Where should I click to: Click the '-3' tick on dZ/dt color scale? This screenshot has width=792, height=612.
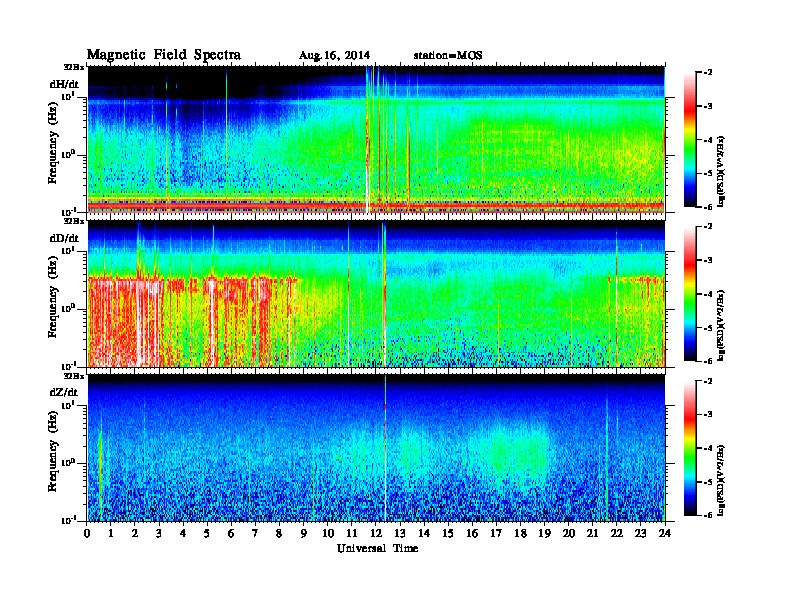[708, 414]
